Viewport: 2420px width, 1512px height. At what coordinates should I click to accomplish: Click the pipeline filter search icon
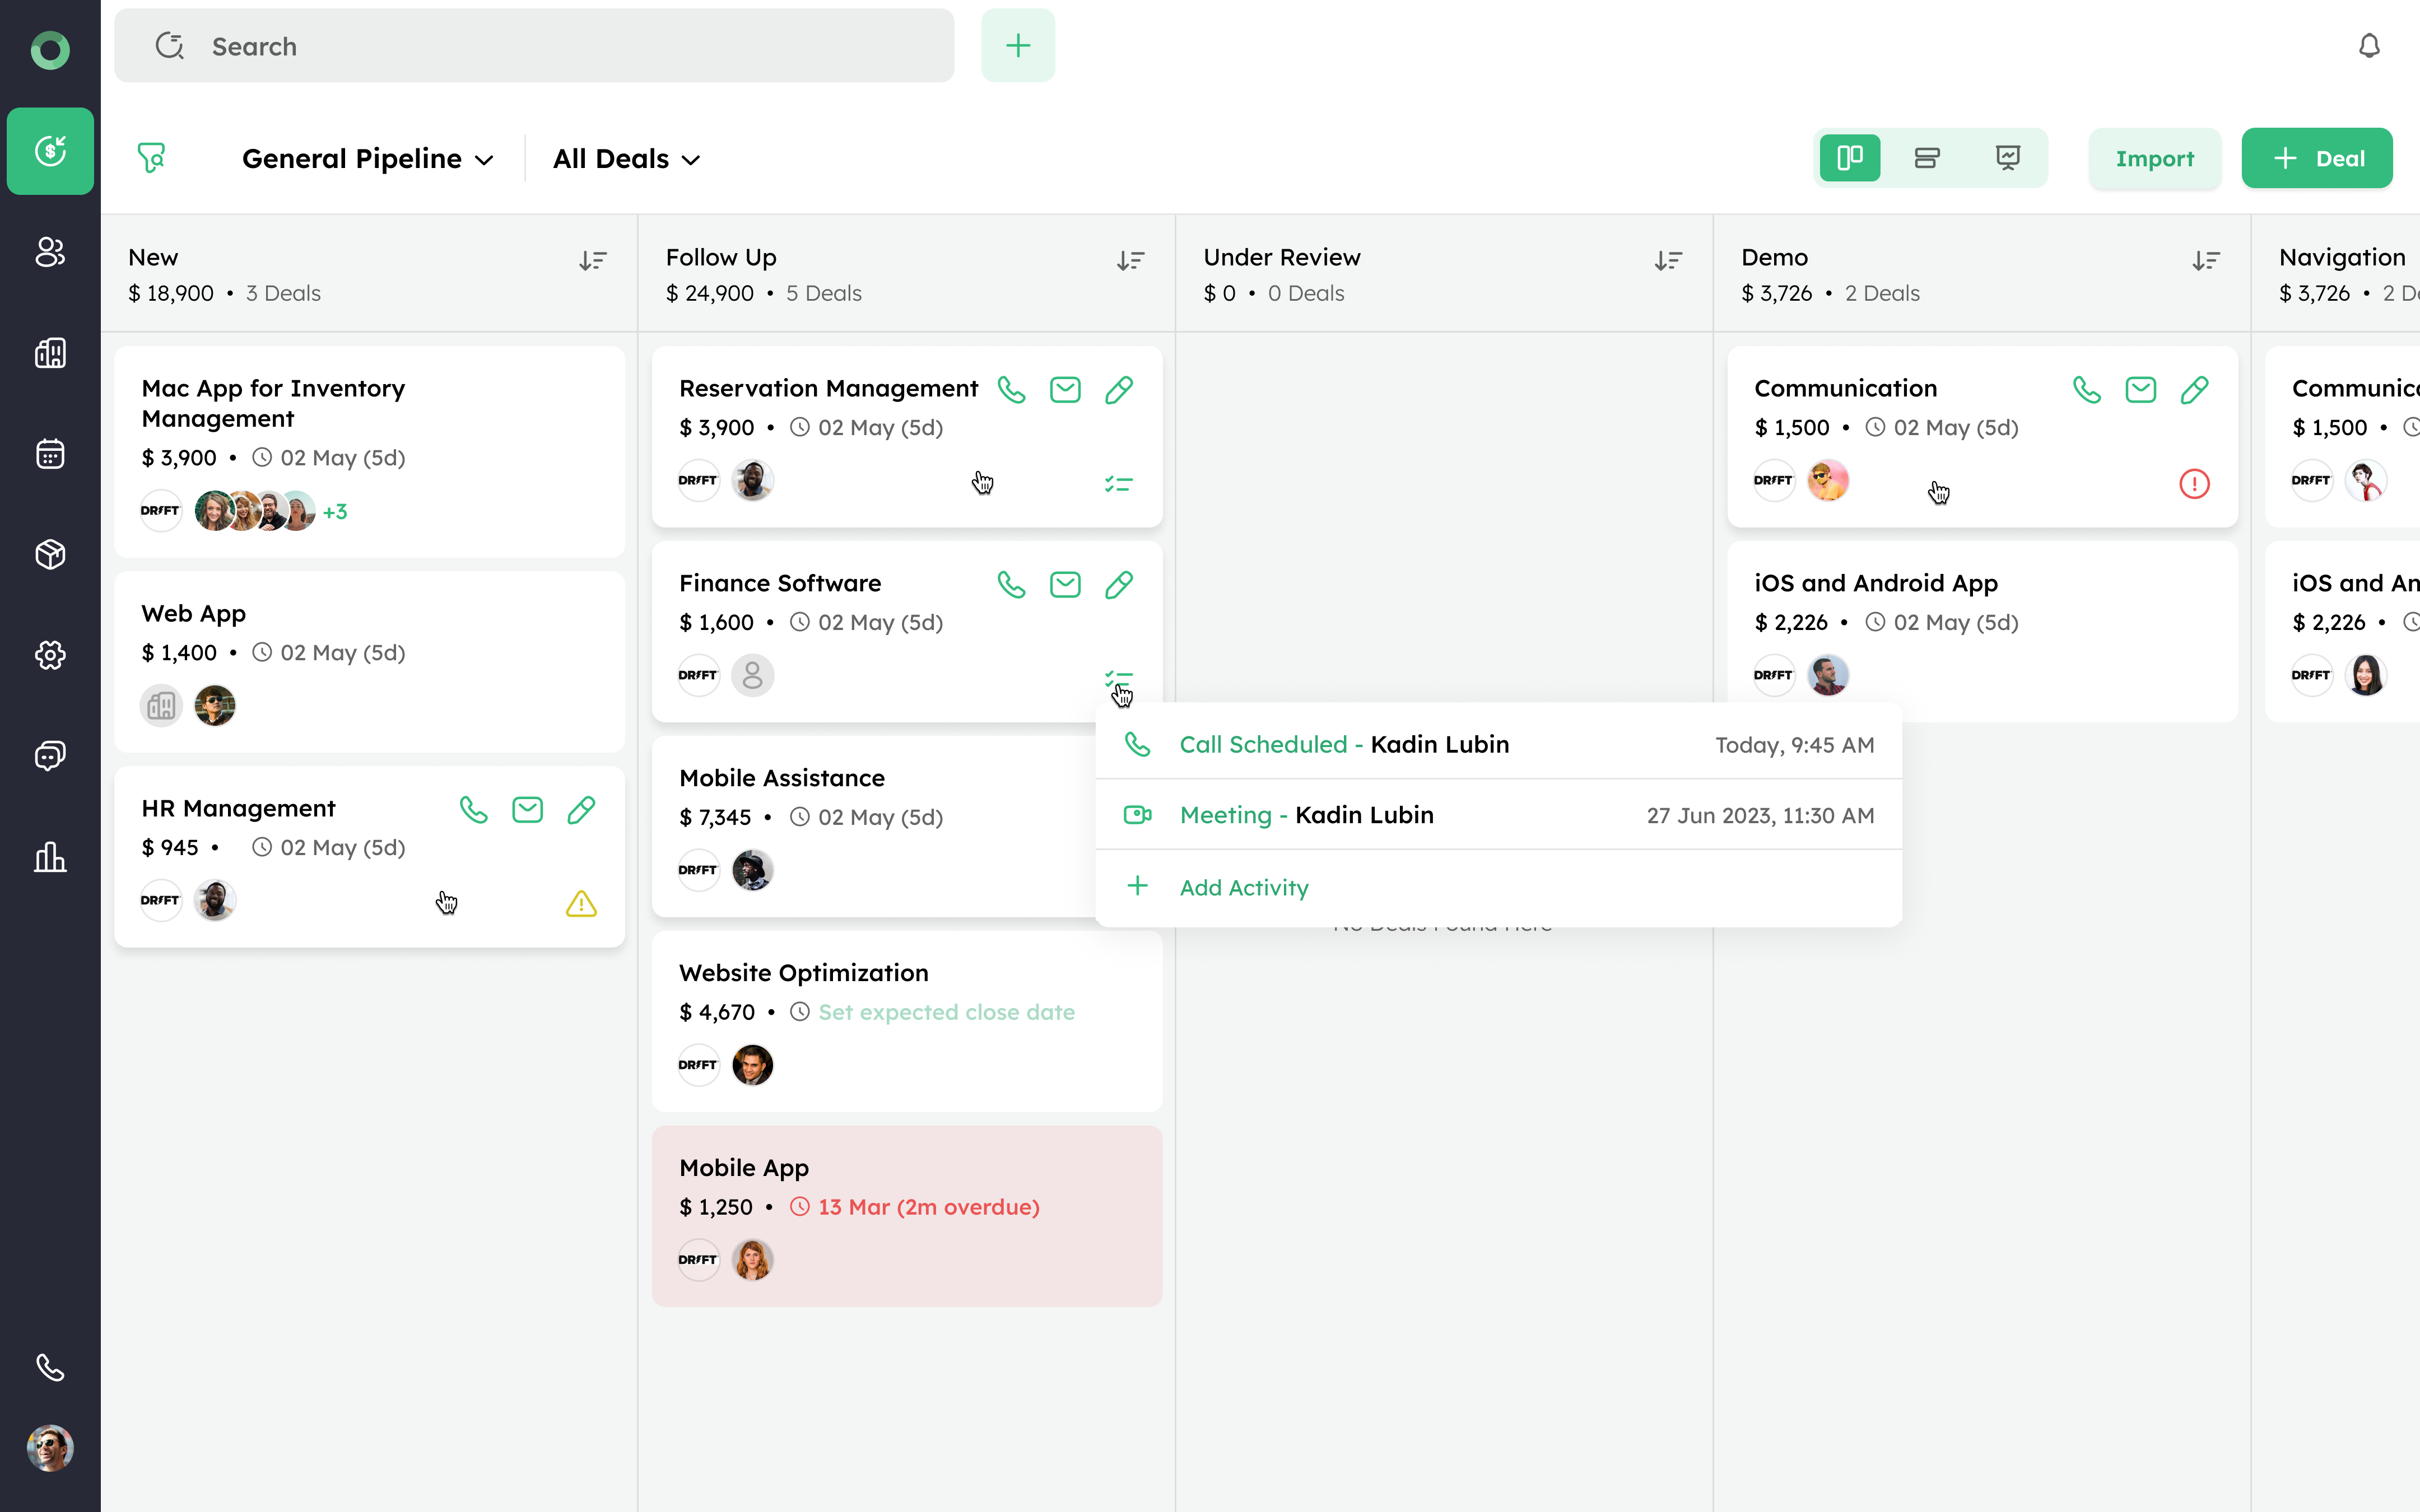[x=151, y=158]
